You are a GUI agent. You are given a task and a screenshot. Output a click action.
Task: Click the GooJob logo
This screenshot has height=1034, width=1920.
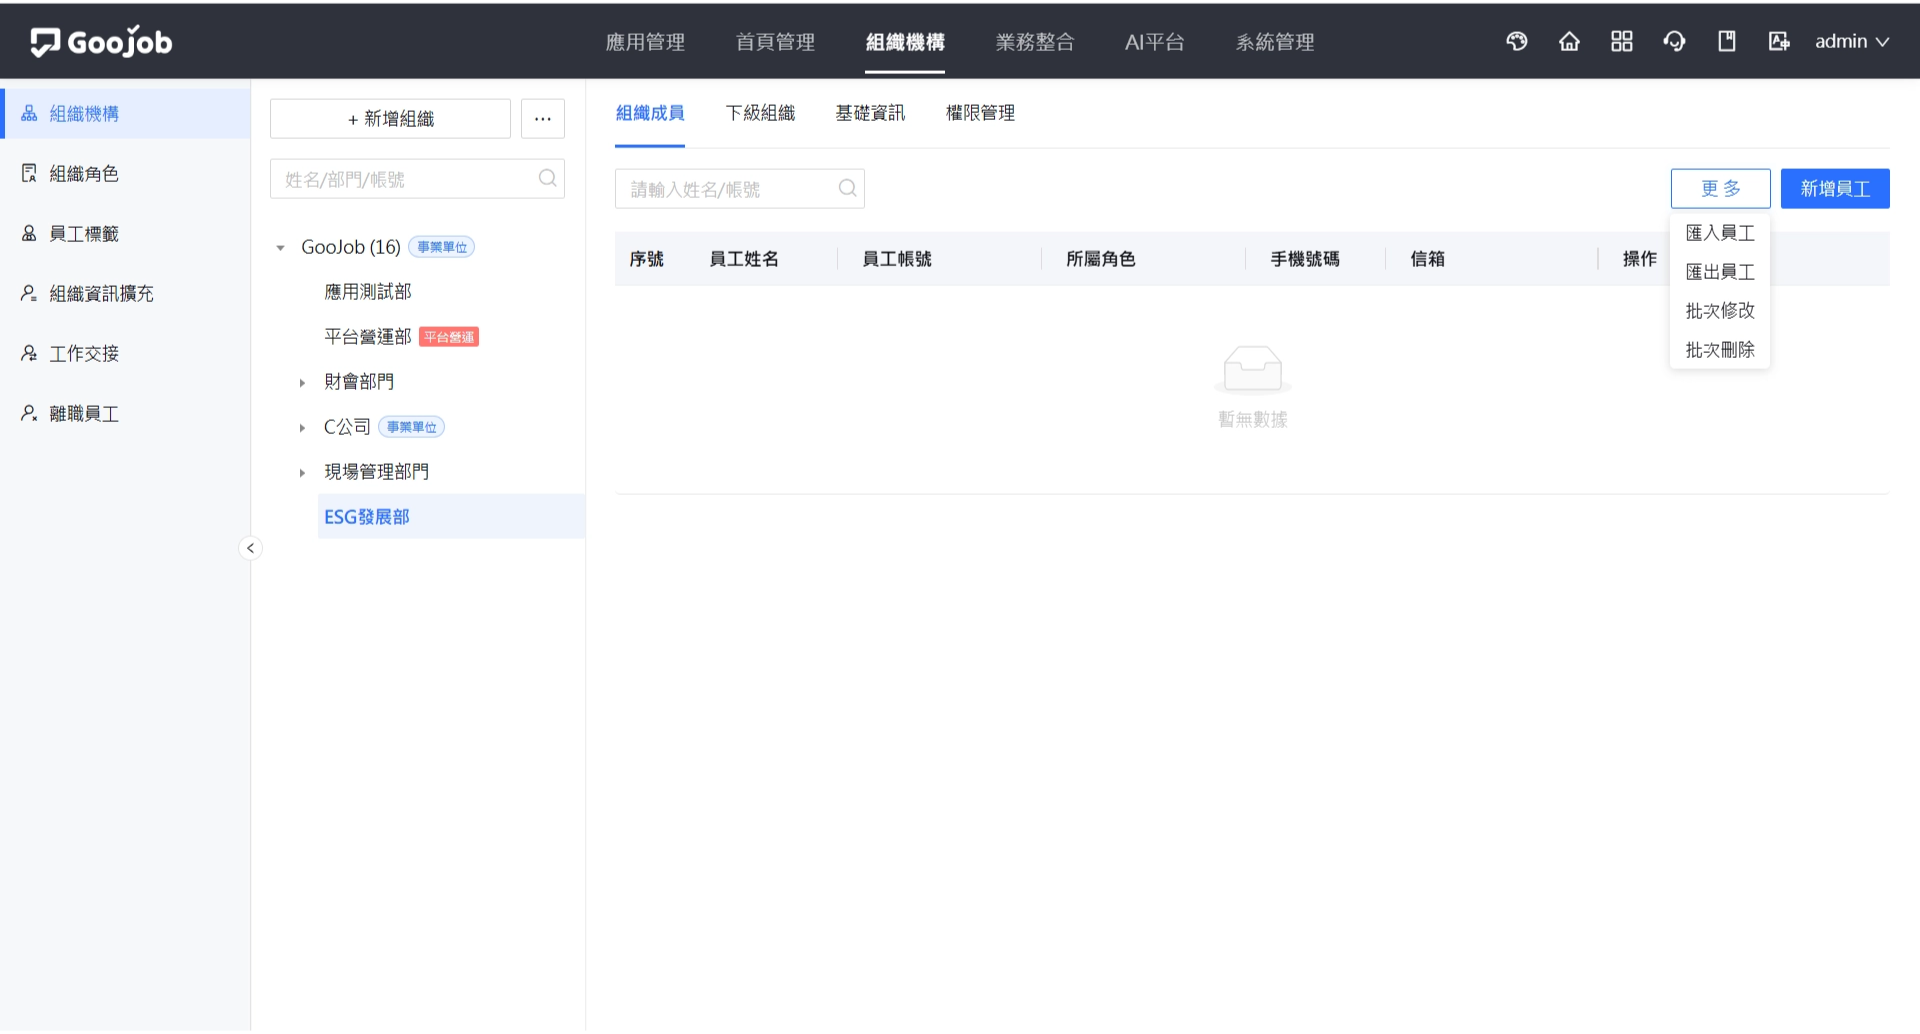[101, 41]
